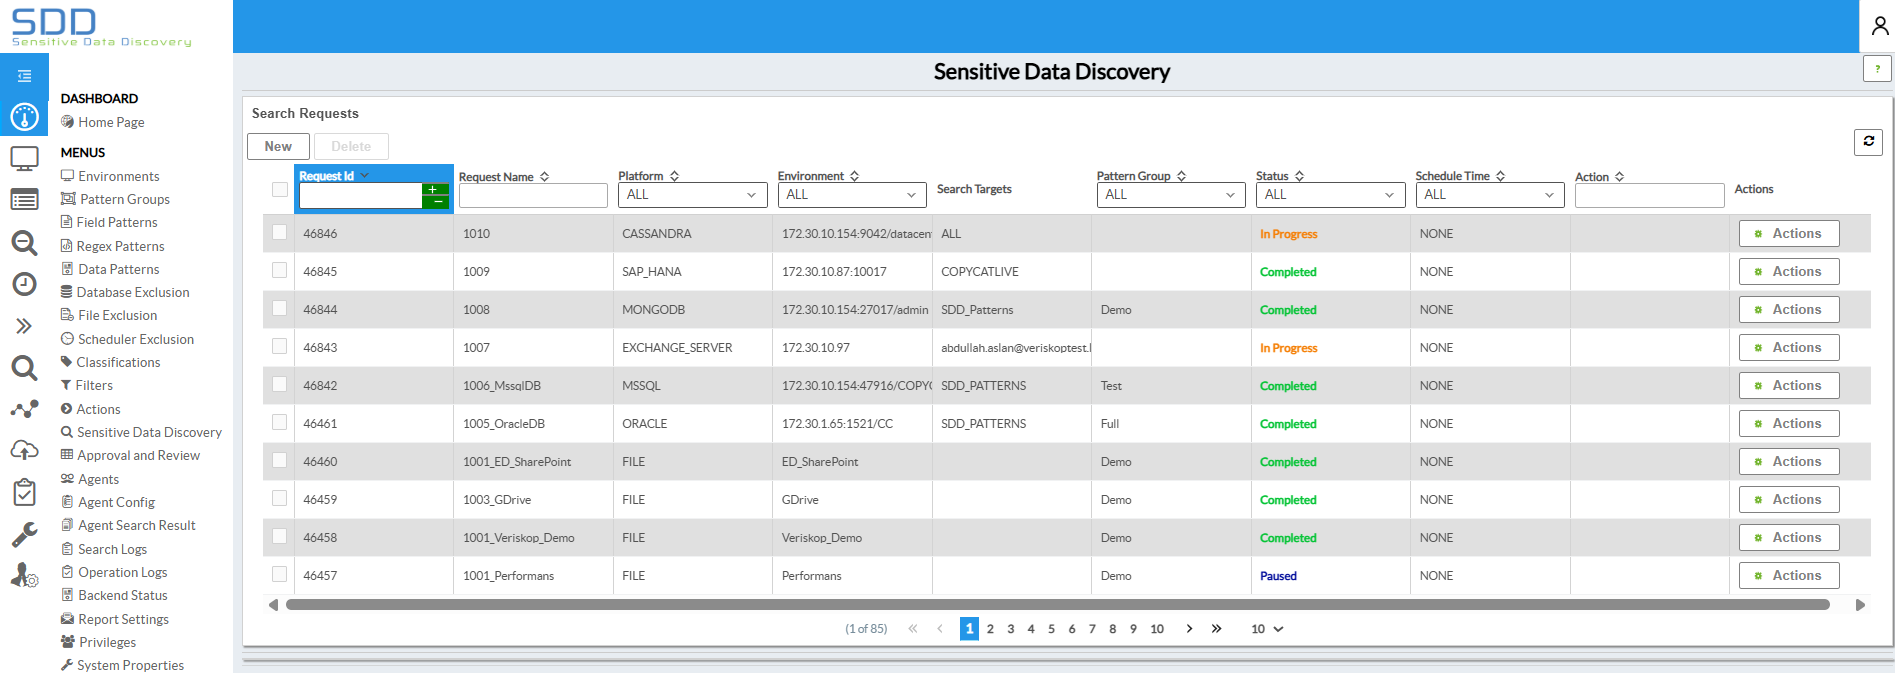Click the horizontal scrollbar under the table
Image resolution: width=1895 pixels, height=673 pixels.
[x=1058, y=604]
